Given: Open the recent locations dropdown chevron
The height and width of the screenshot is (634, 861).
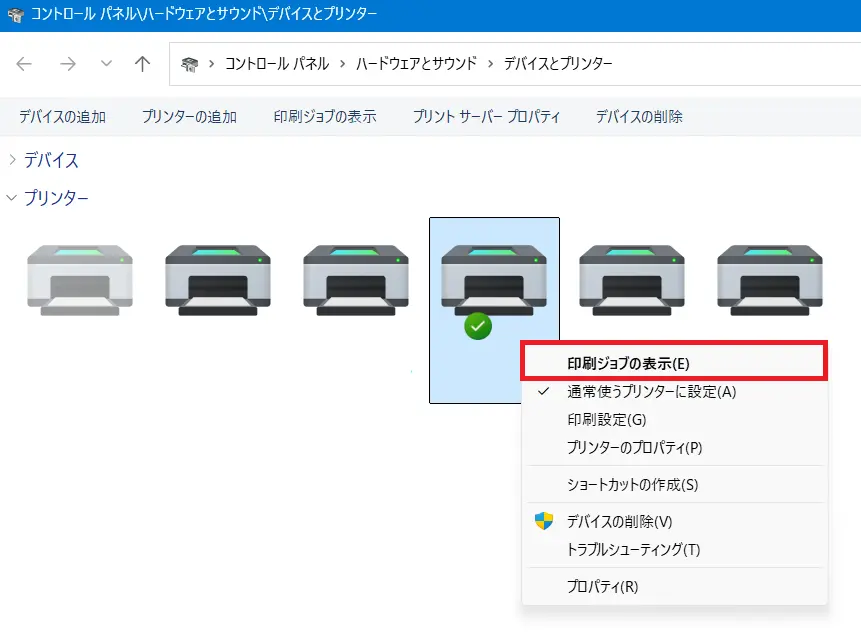Looking at the screenshot, I should tap(106, 64).
